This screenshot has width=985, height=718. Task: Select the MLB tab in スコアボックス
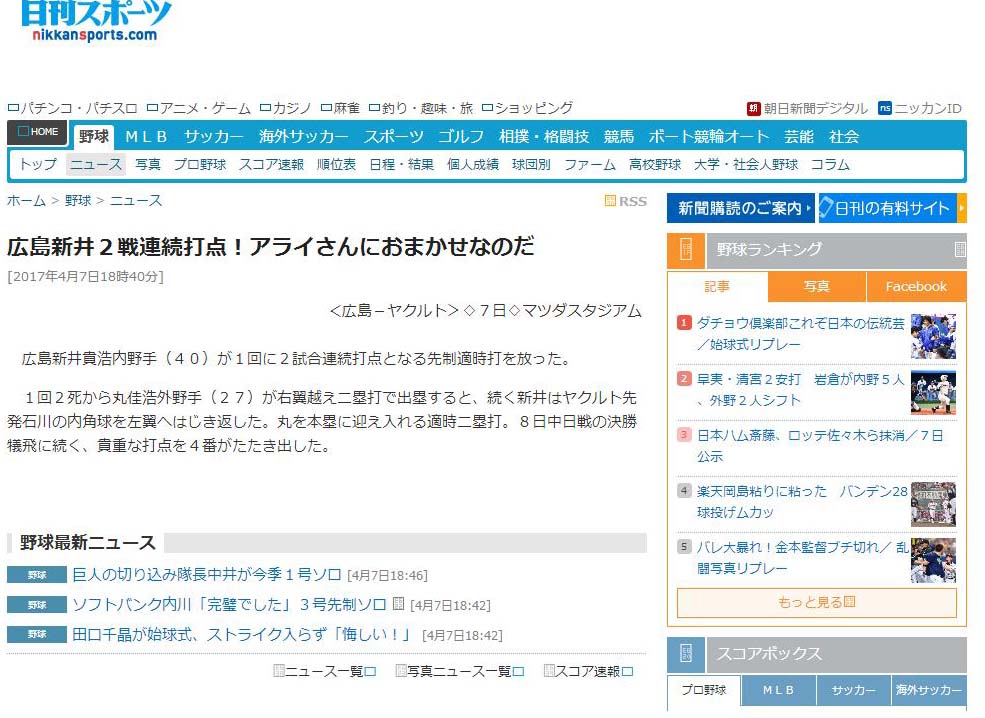(x=777, y=690)
